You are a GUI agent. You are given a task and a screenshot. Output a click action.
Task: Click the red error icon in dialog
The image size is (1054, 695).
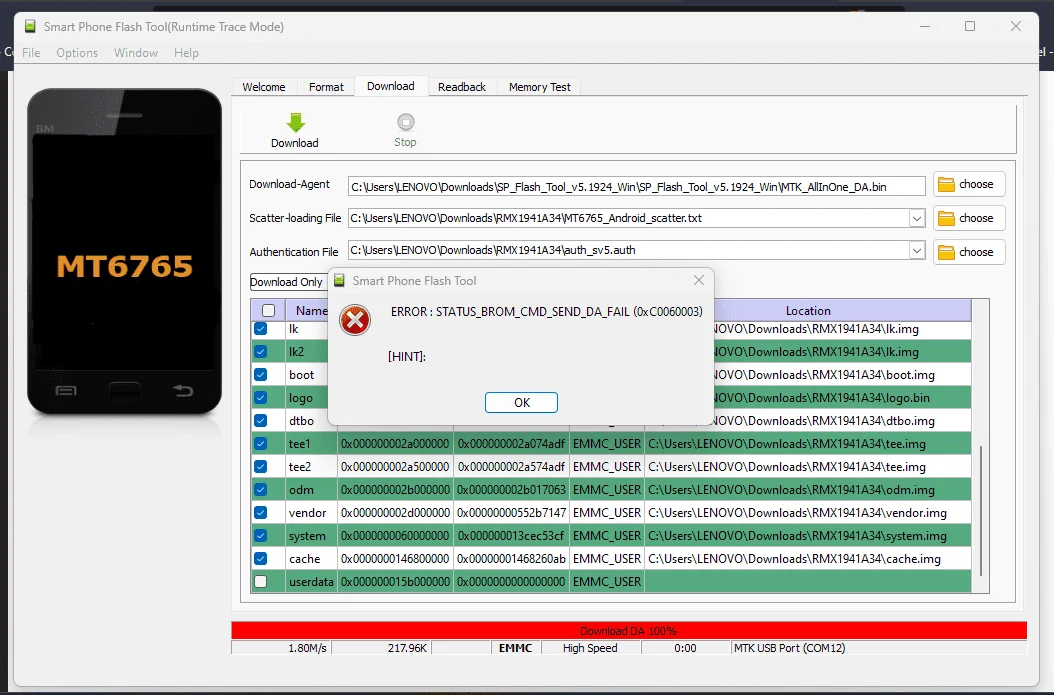click(x=355, y=321)
